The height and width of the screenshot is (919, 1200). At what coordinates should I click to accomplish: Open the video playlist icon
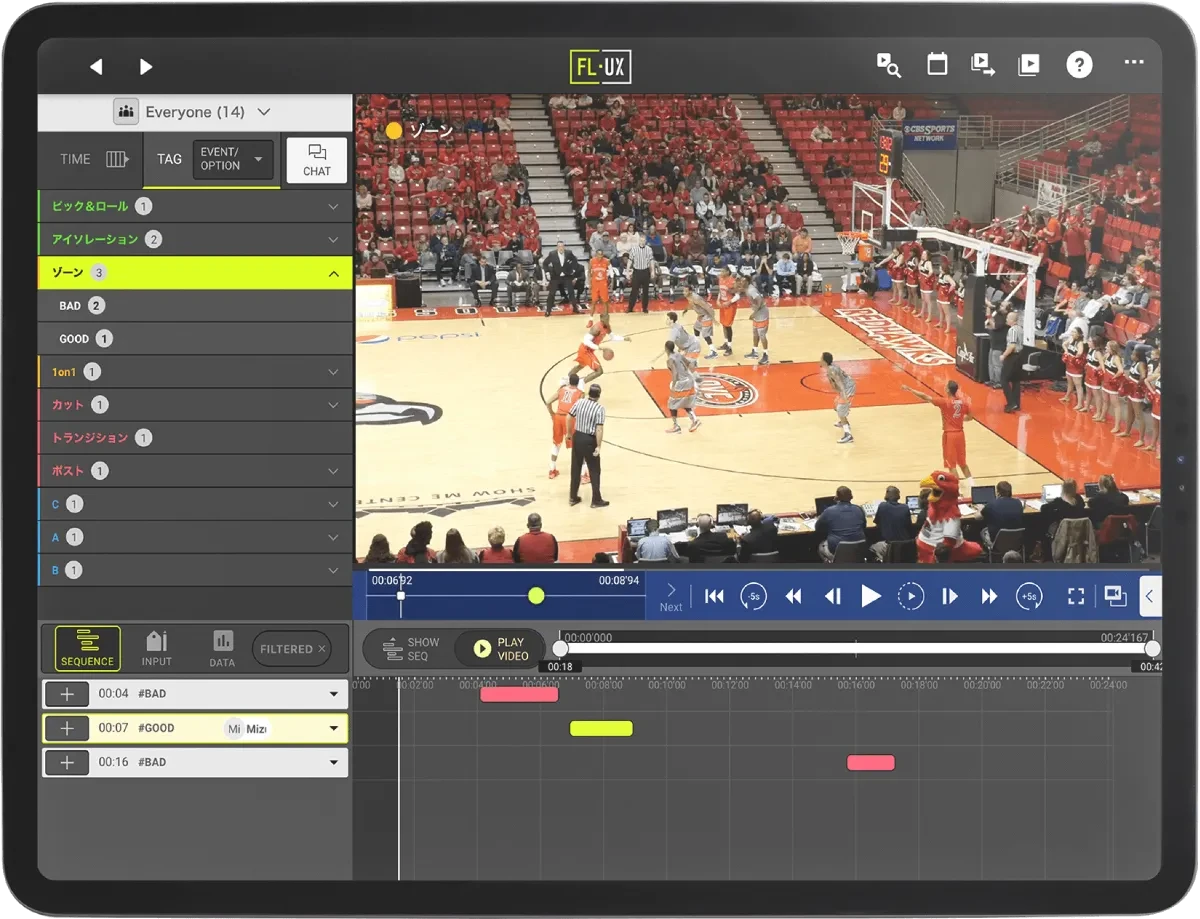(1028, 65)
